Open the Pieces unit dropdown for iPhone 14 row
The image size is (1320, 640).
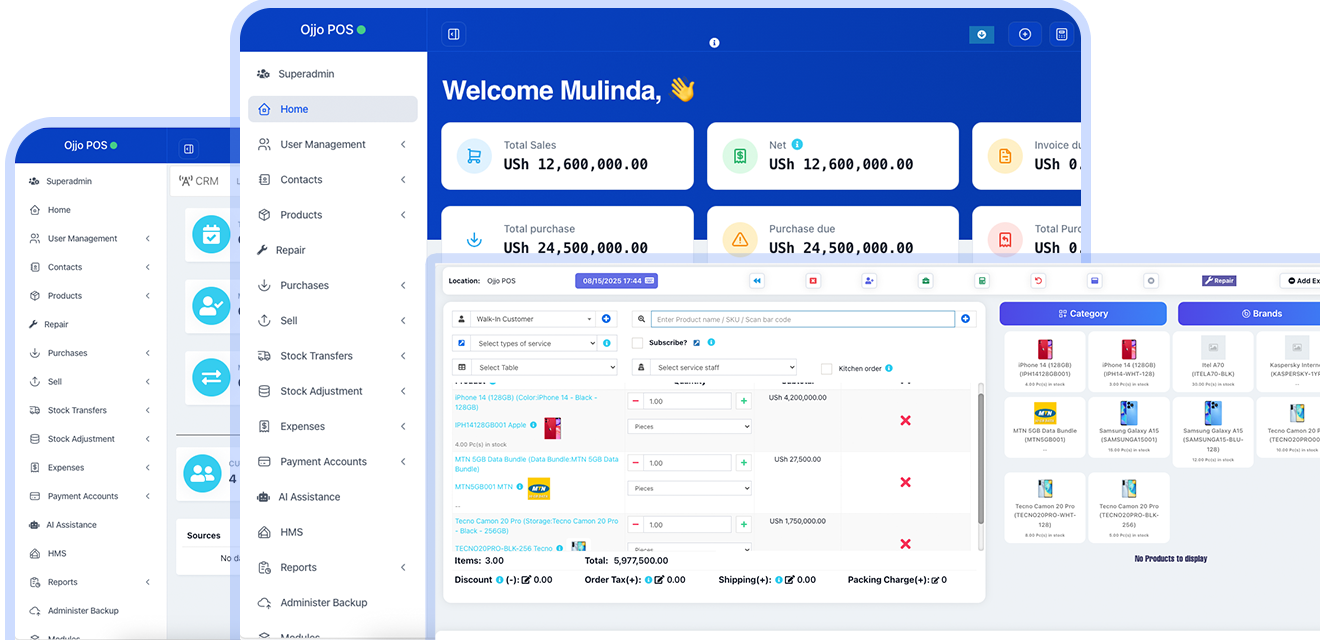pyautogui.click(x=689, y=426)
